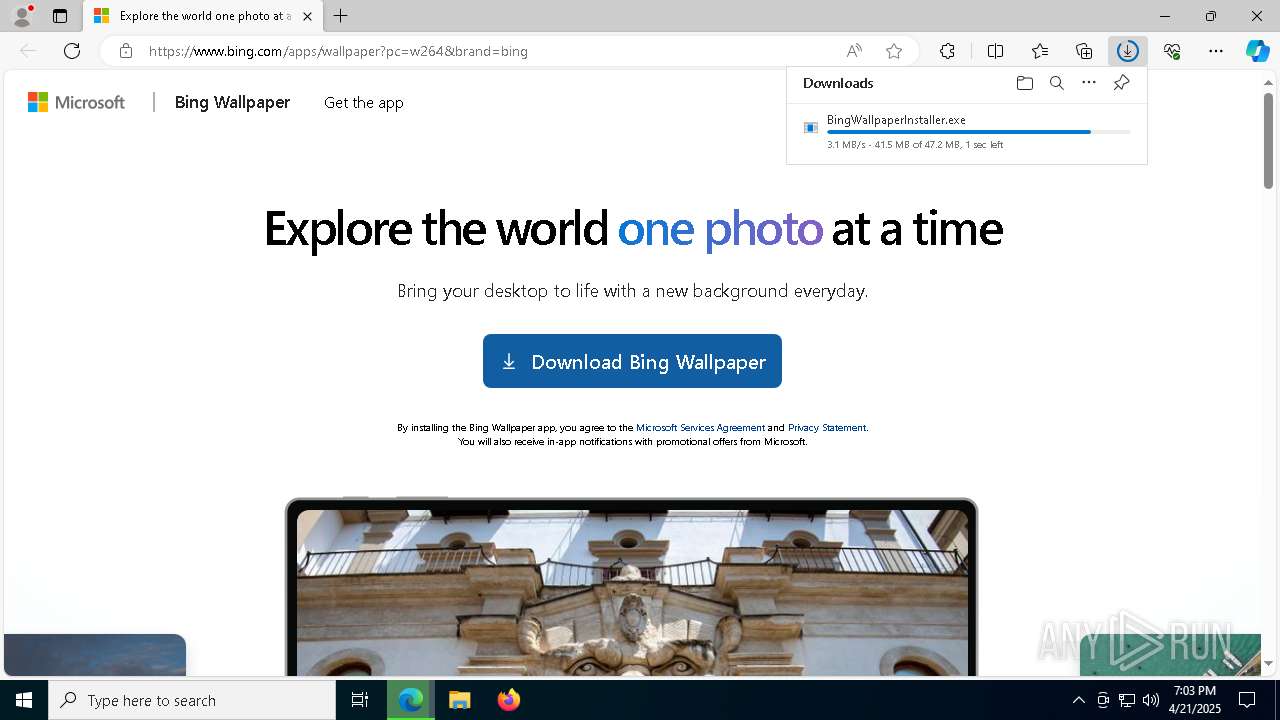The image size is (1280, 720).
Task: Click the volume speaker tray icon
Action: point(1151,700)
